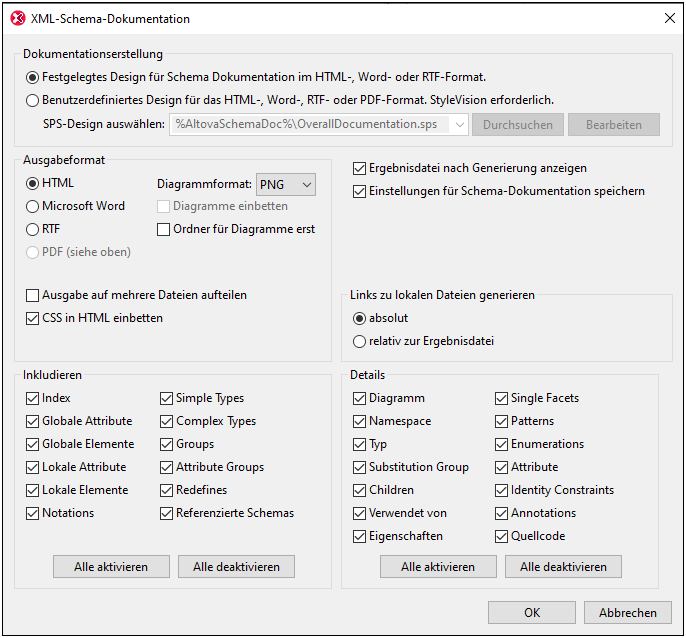Screen dimensions: 686x638
Task: Select Benutzerdefiniertes Design radio option
Action: pyautogui.click(x=33, y=100)
